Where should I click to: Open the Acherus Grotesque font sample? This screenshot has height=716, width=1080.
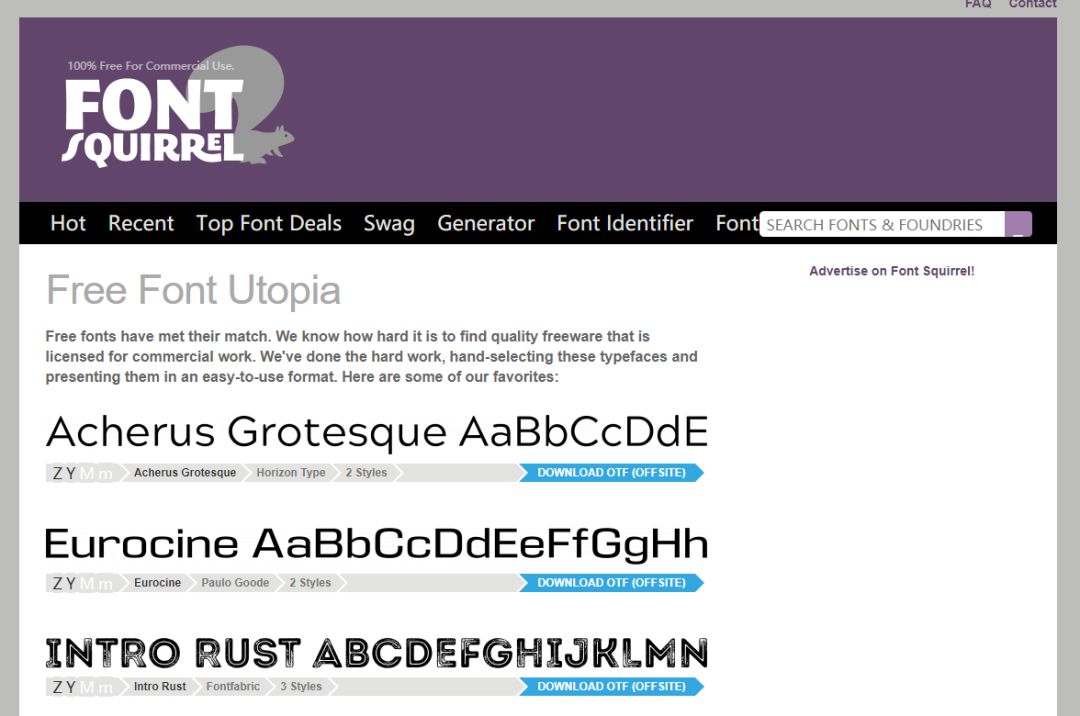pos(377,432)
